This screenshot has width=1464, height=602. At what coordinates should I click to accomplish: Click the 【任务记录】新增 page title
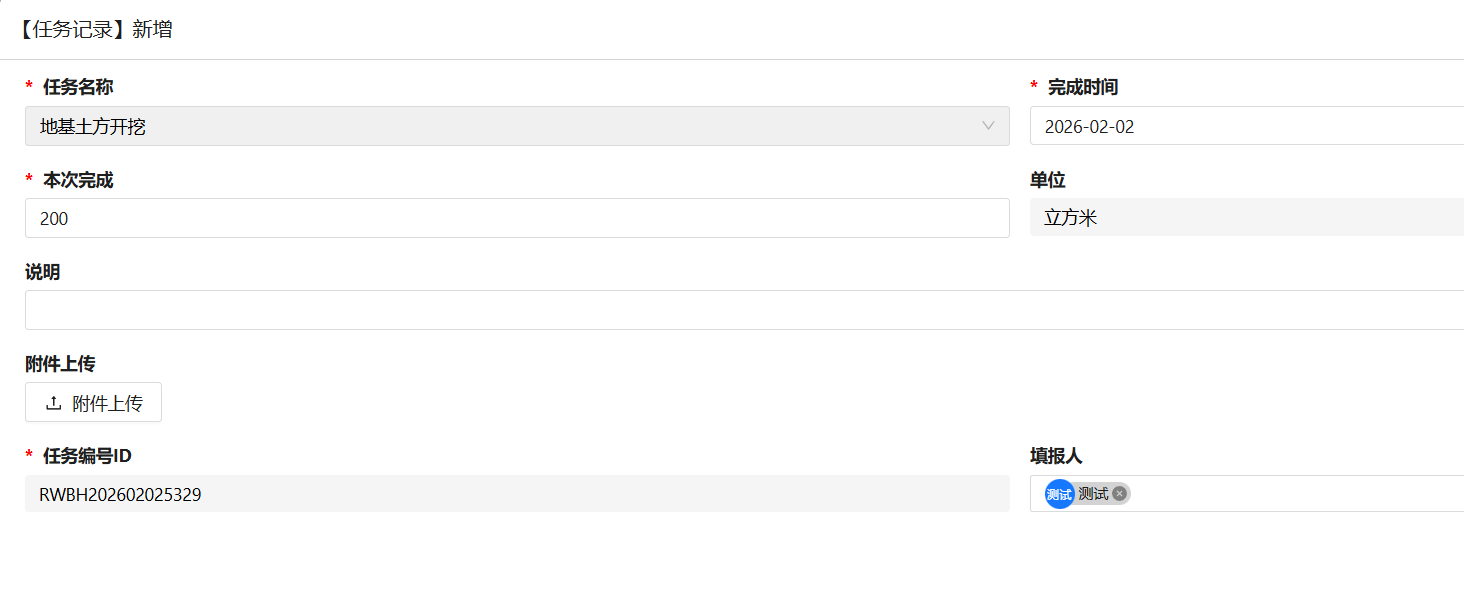coord(95,30)
